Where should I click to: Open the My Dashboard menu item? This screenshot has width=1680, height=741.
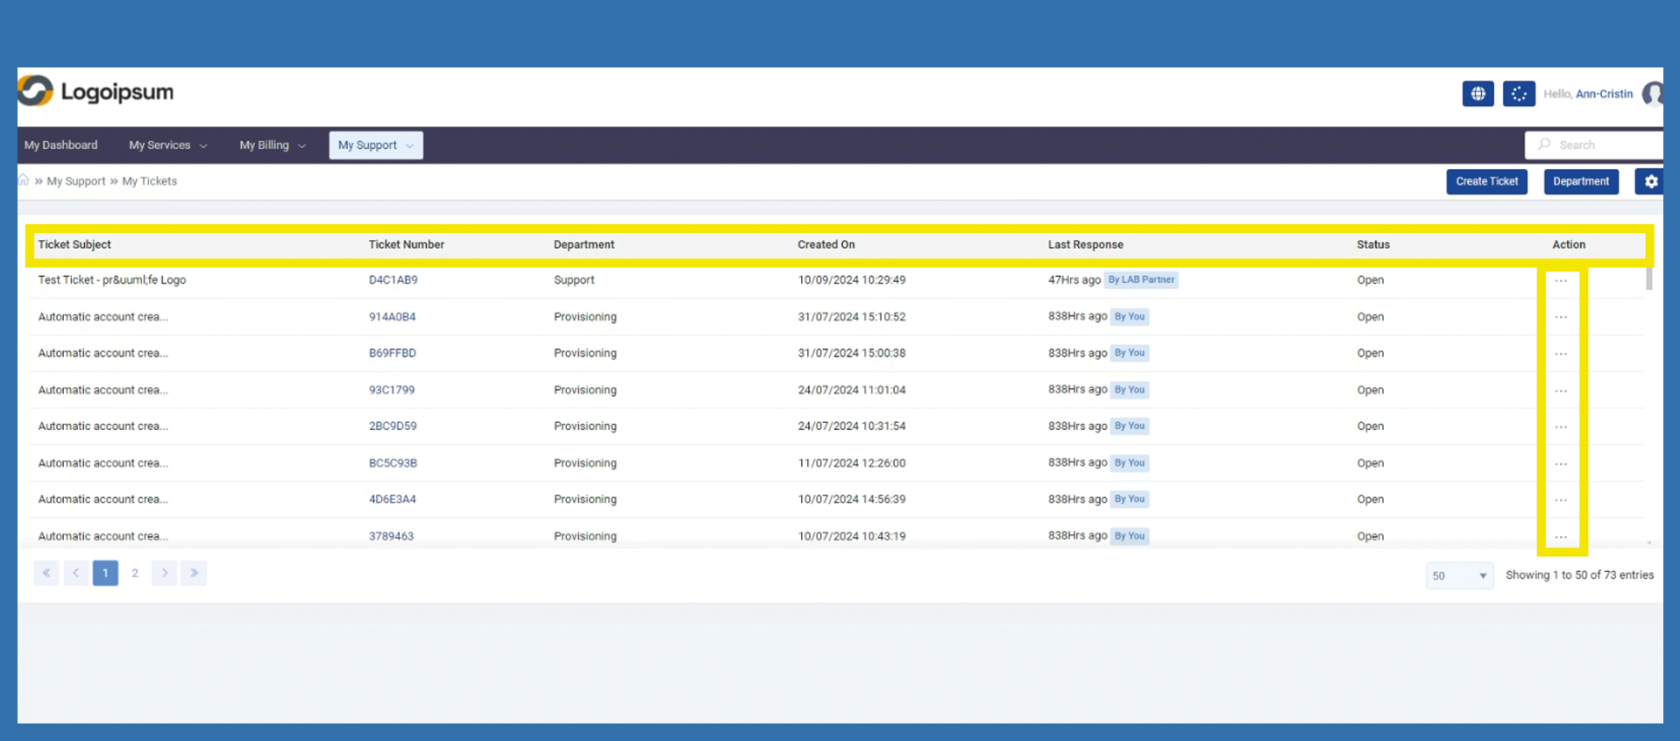tap(61, 145)
